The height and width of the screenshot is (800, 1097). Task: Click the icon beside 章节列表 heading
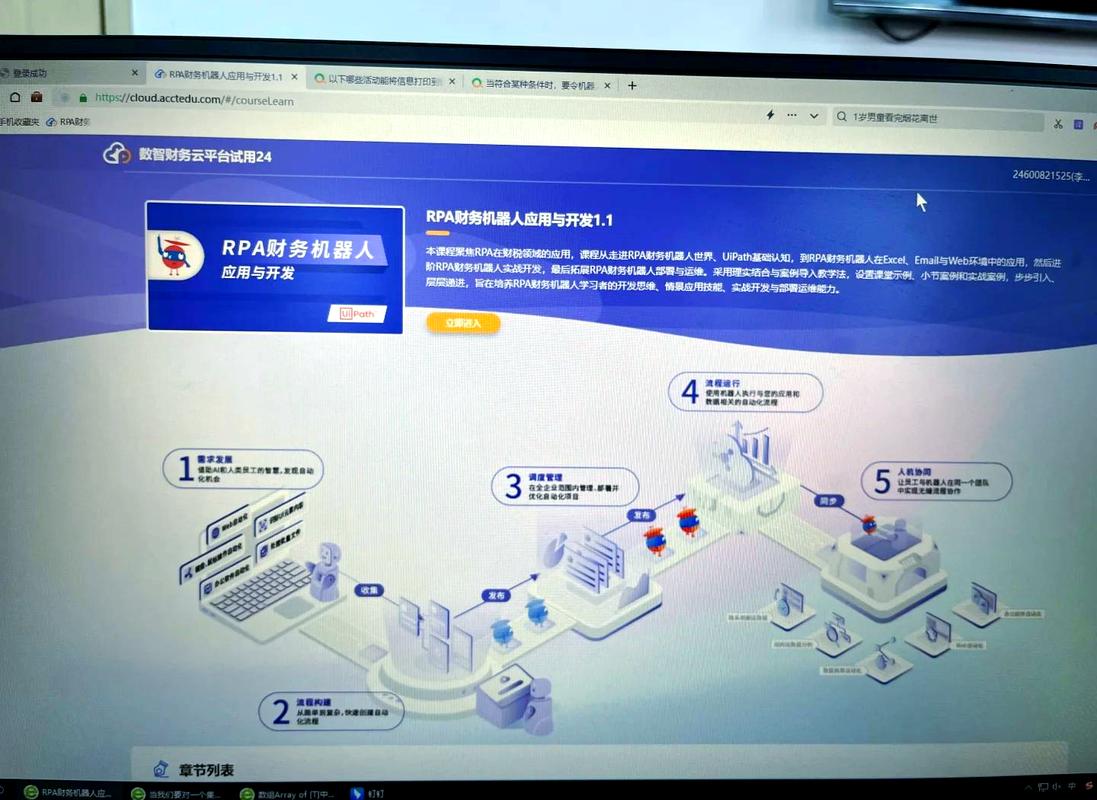161,769
